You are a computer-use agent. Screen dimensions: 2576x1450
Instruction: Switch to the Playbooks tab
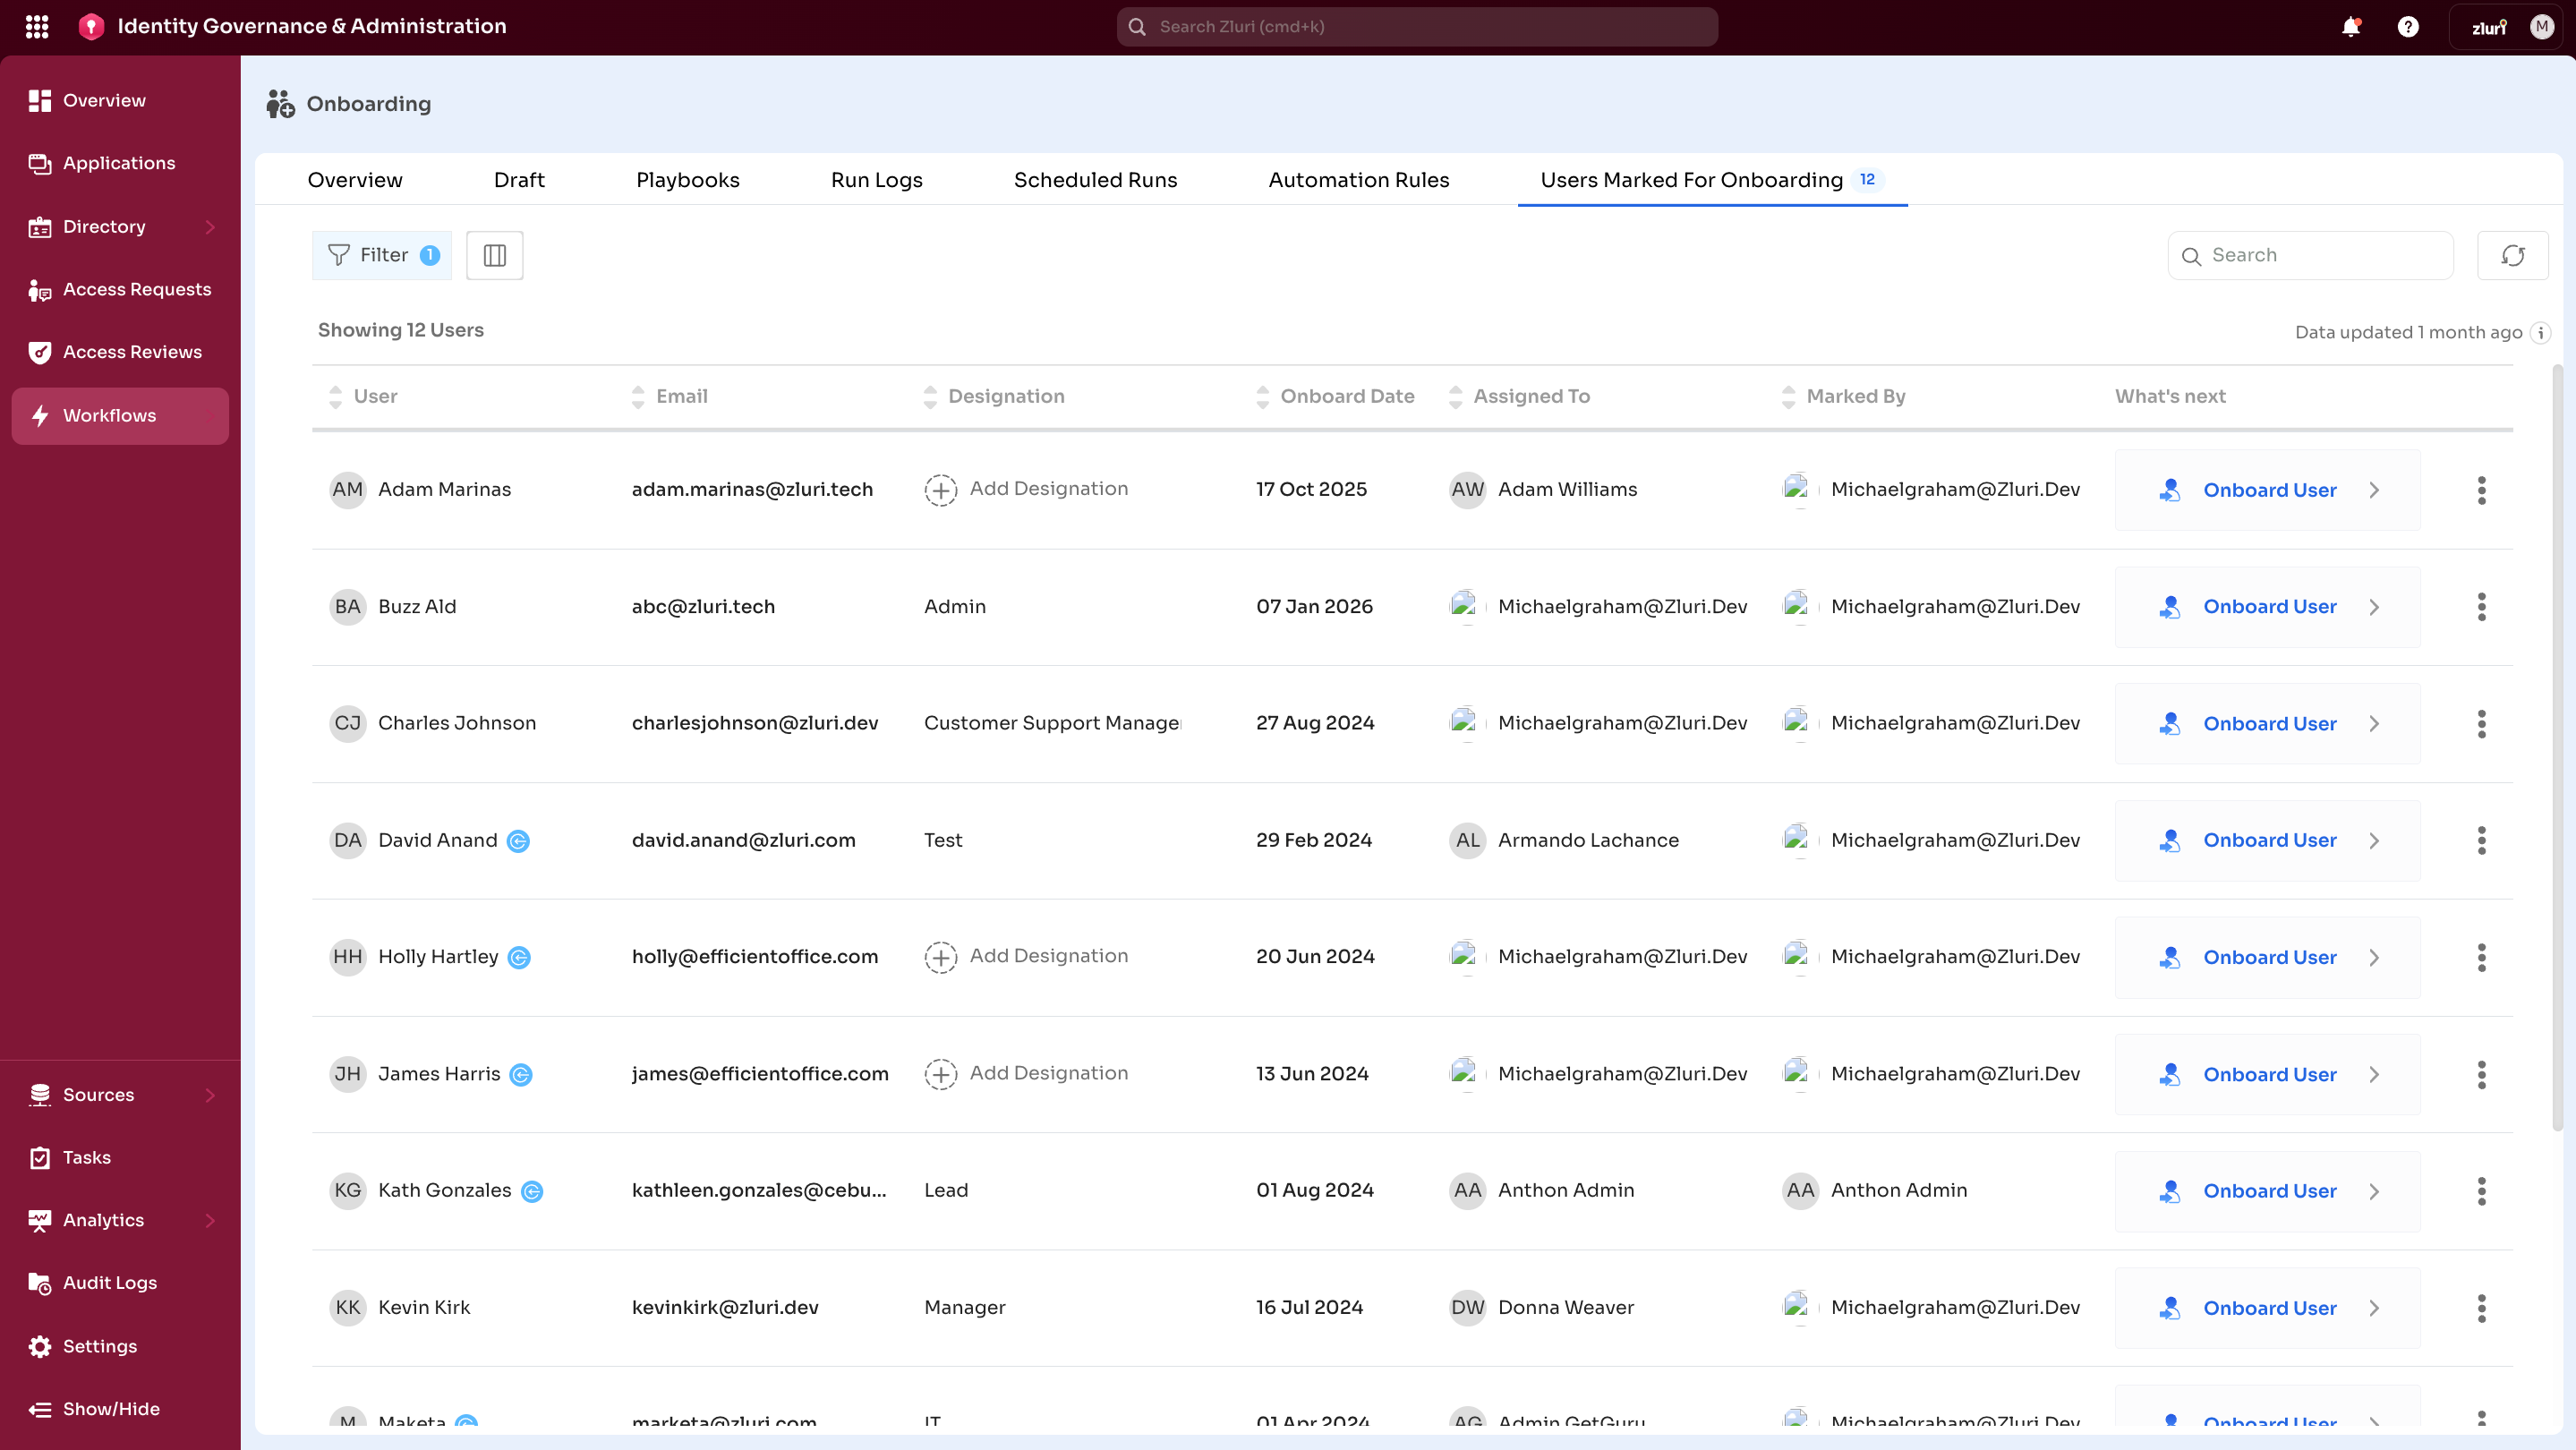point(687,180)
